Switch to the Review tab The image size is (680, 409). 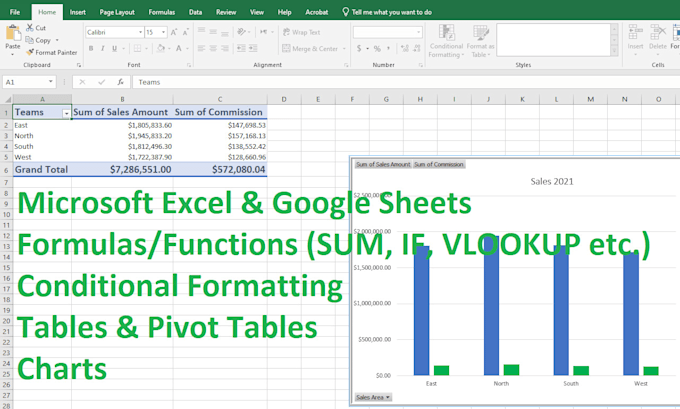pos(226,12)
